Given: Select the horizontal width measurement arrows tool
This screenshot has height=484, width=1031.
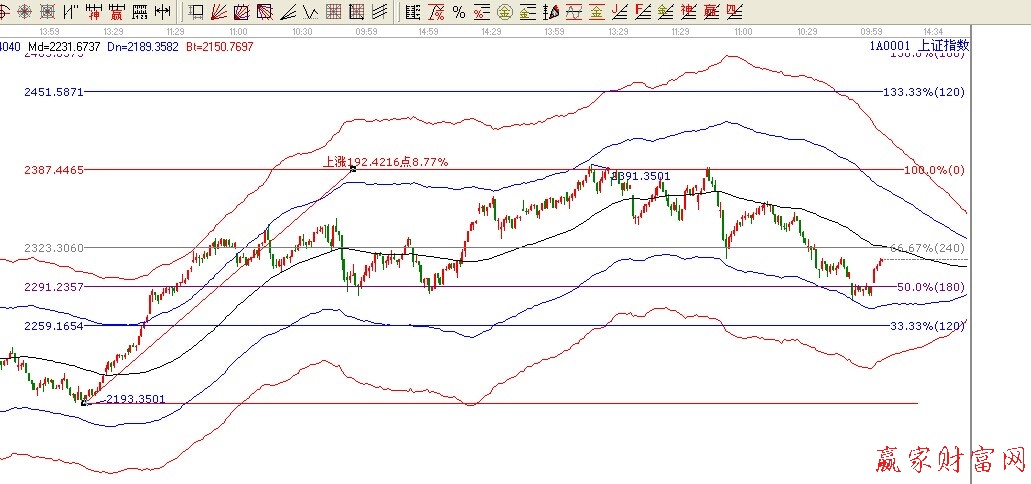Looking at the screenshot, I should (x=162, y=12).
